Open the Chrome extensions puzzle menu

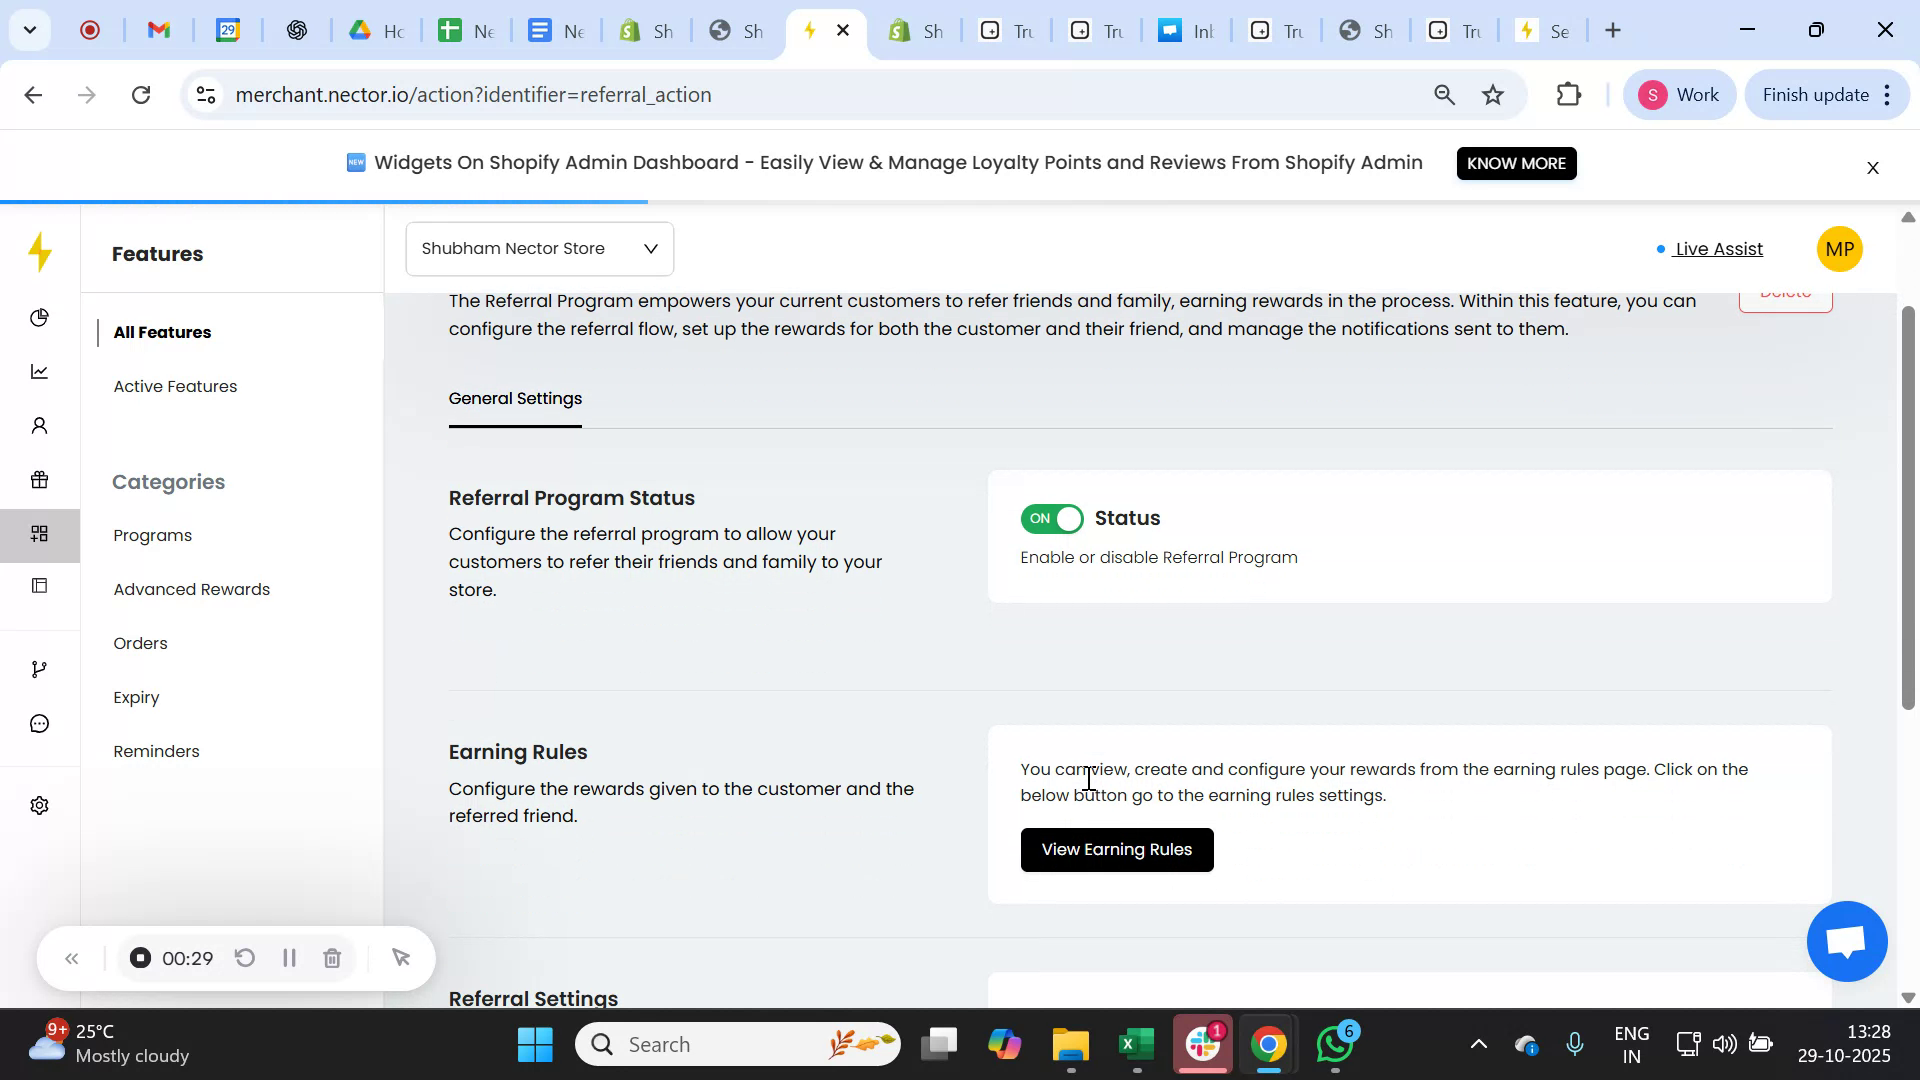1569,94
